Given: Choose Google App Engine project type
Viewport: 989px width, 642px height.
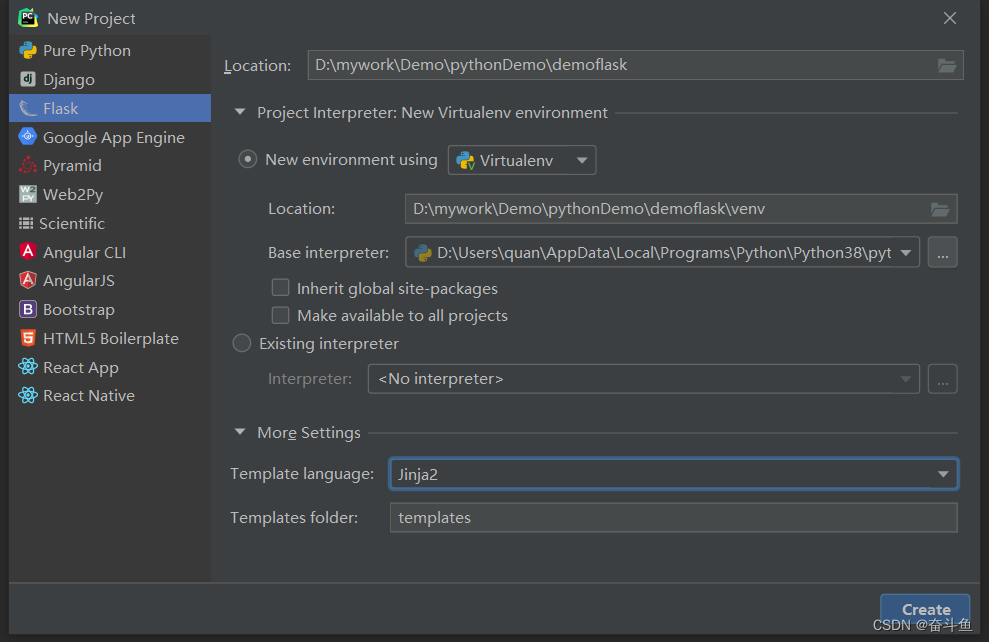Looking at the screenshot, I should (110, 137).
